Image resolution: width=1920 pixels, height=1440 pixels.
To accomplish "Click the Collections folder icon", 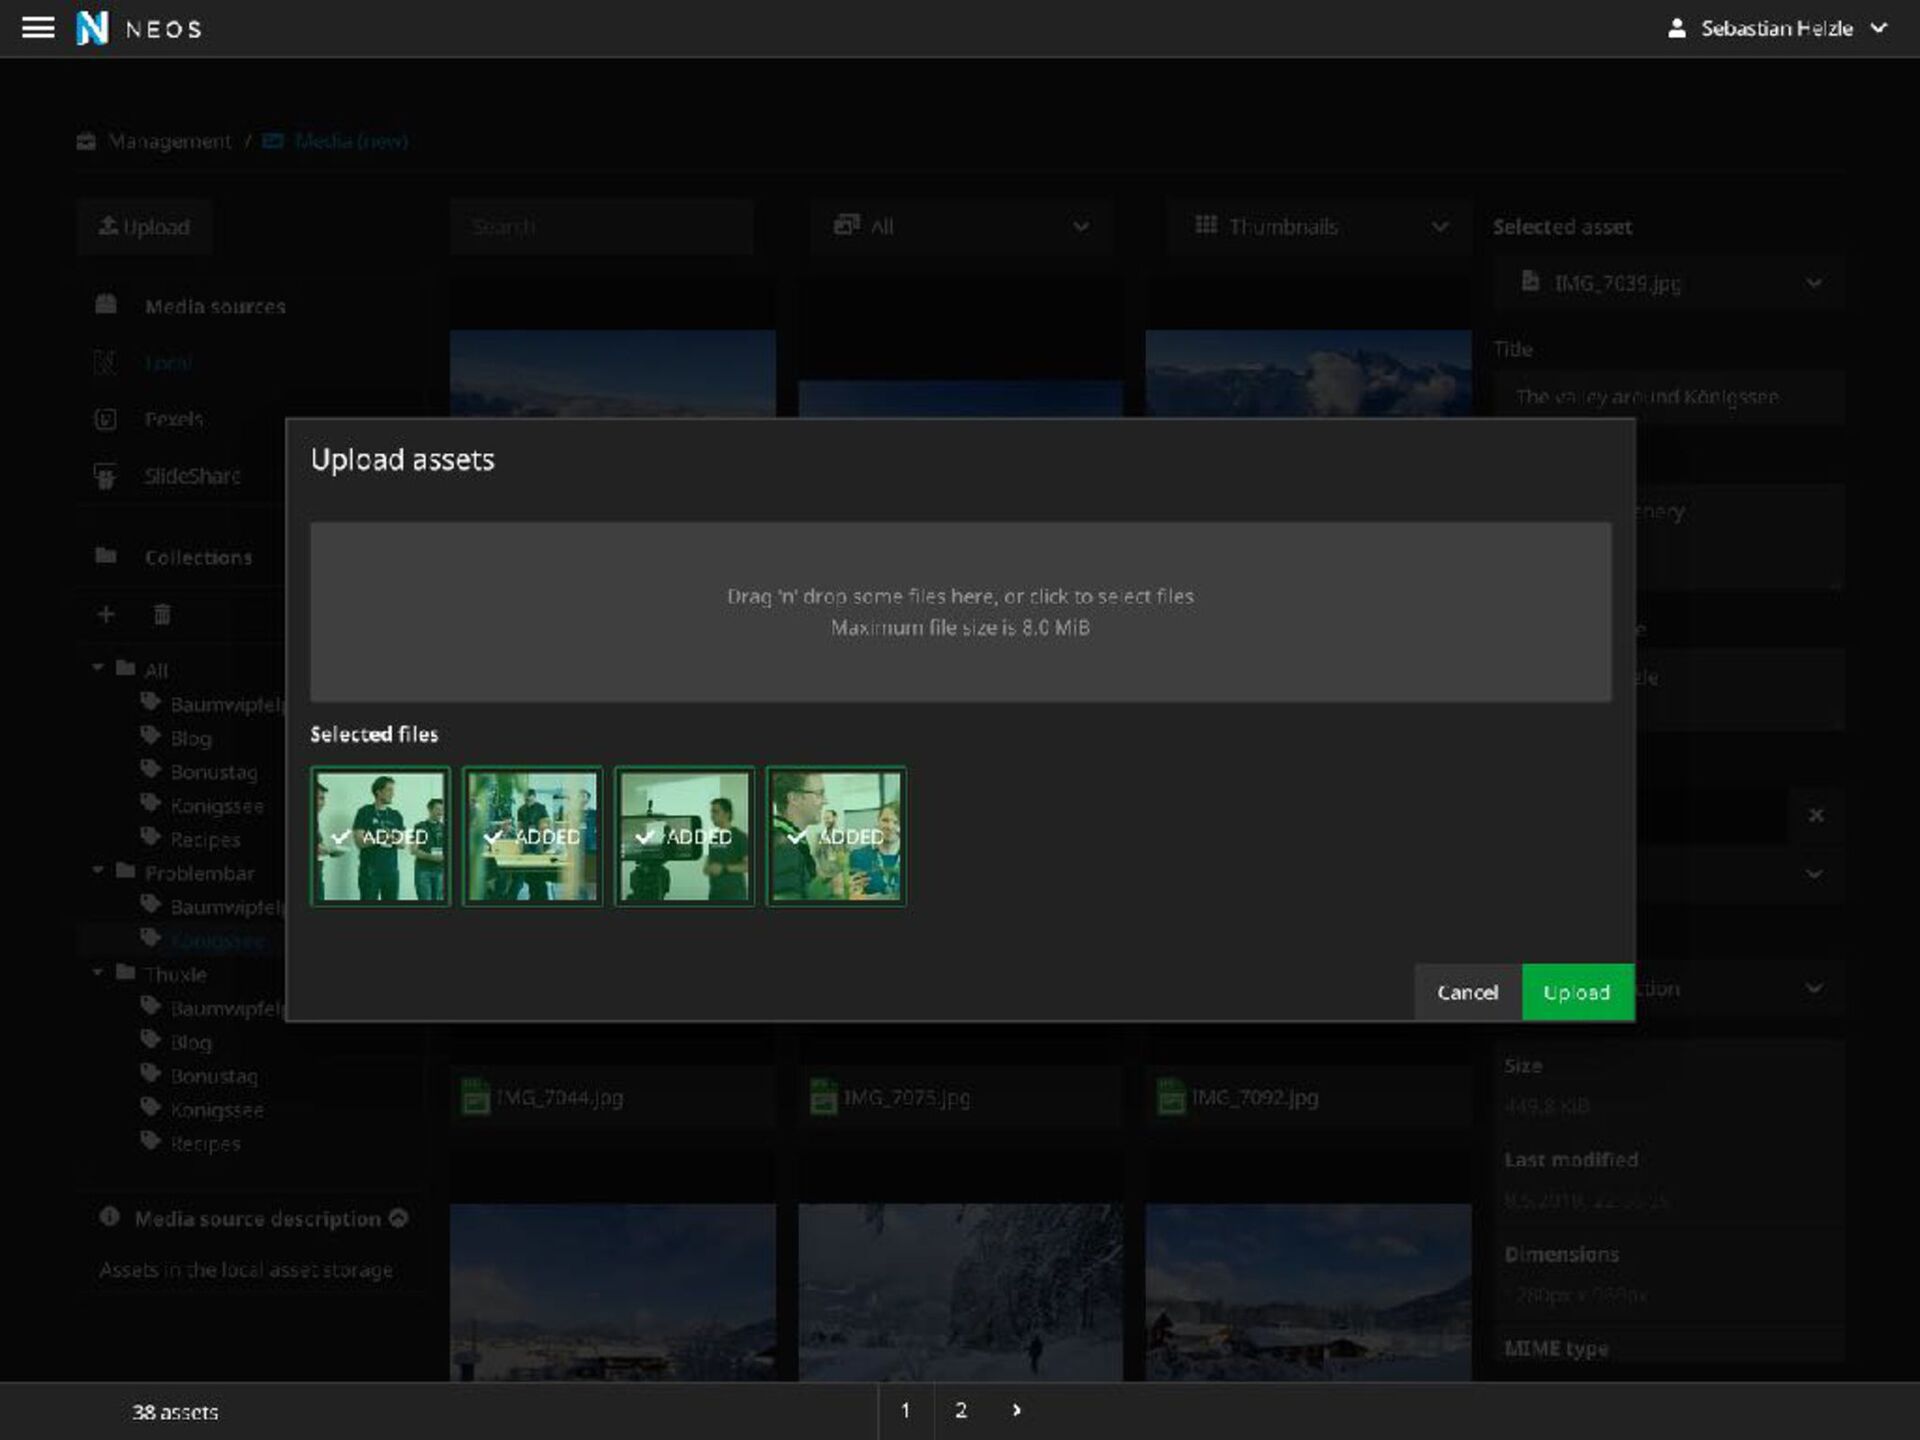I will click(106, 556).
